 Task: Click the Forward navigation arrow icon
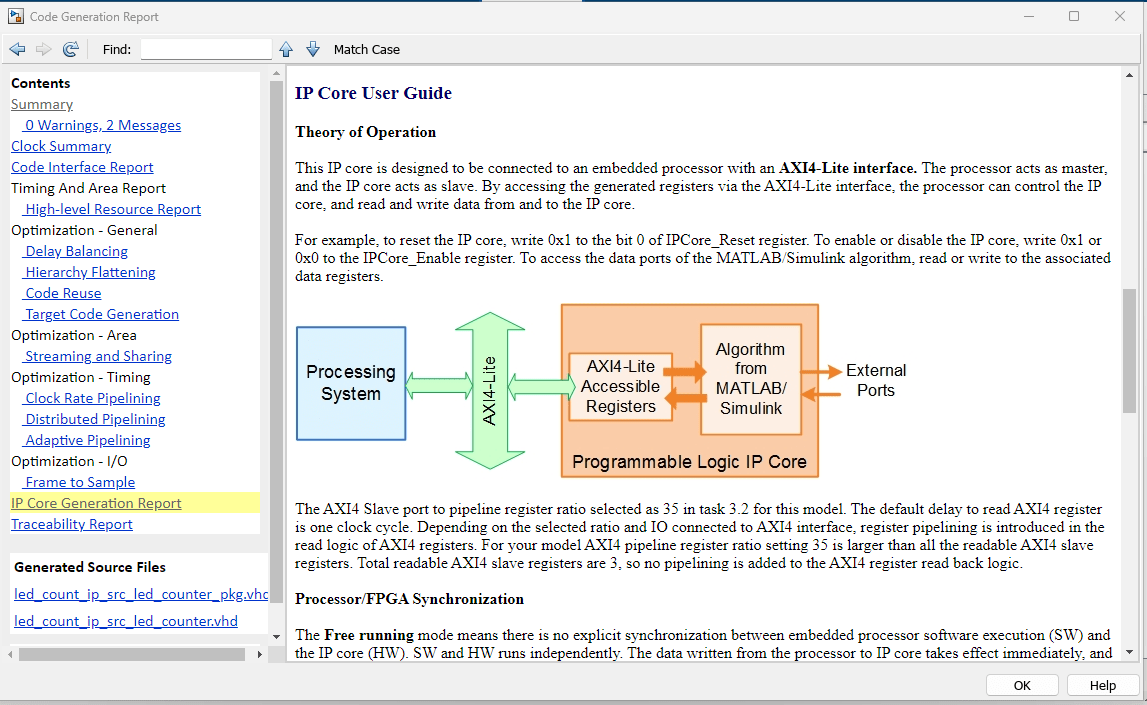point(43,49)
